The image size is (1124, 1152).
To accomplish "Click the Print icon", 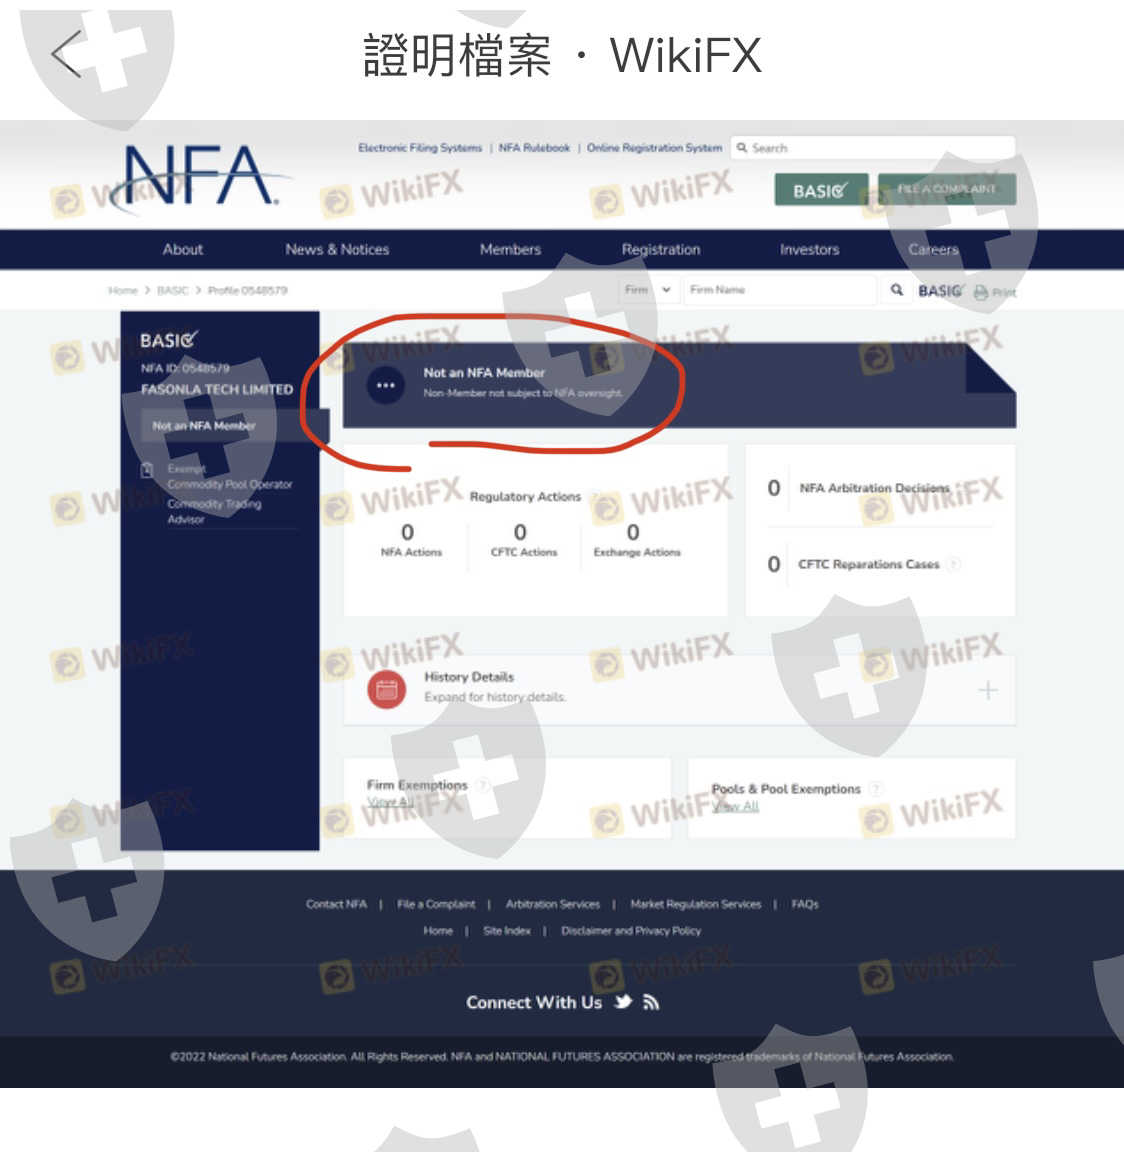I will coord(981,292).
